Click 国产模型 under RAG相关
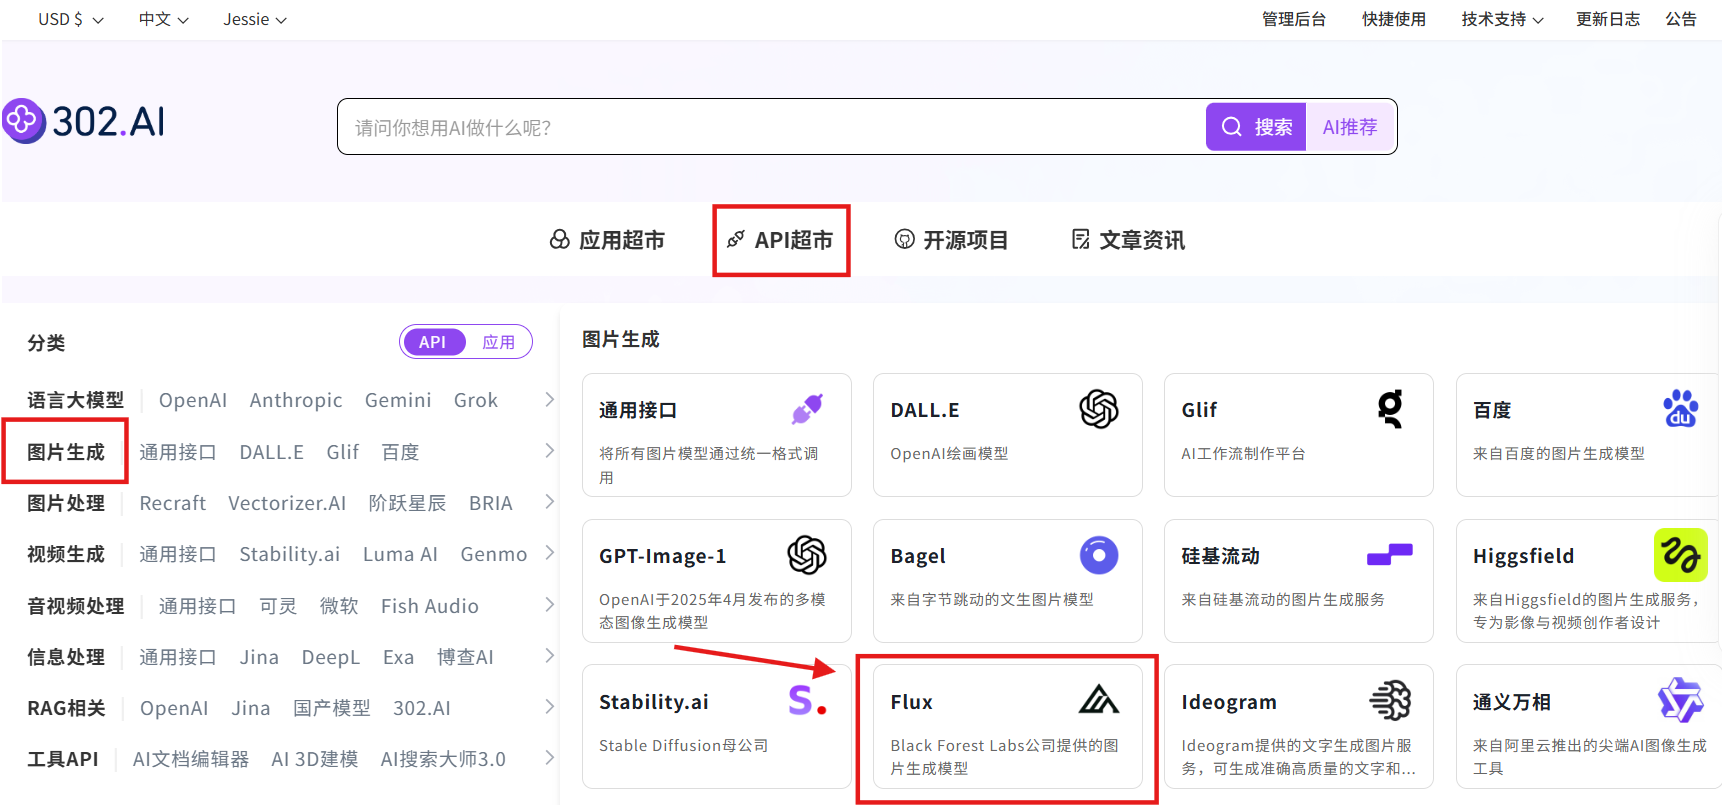Screen dimensions: 1722x805 tap(332, 708)
